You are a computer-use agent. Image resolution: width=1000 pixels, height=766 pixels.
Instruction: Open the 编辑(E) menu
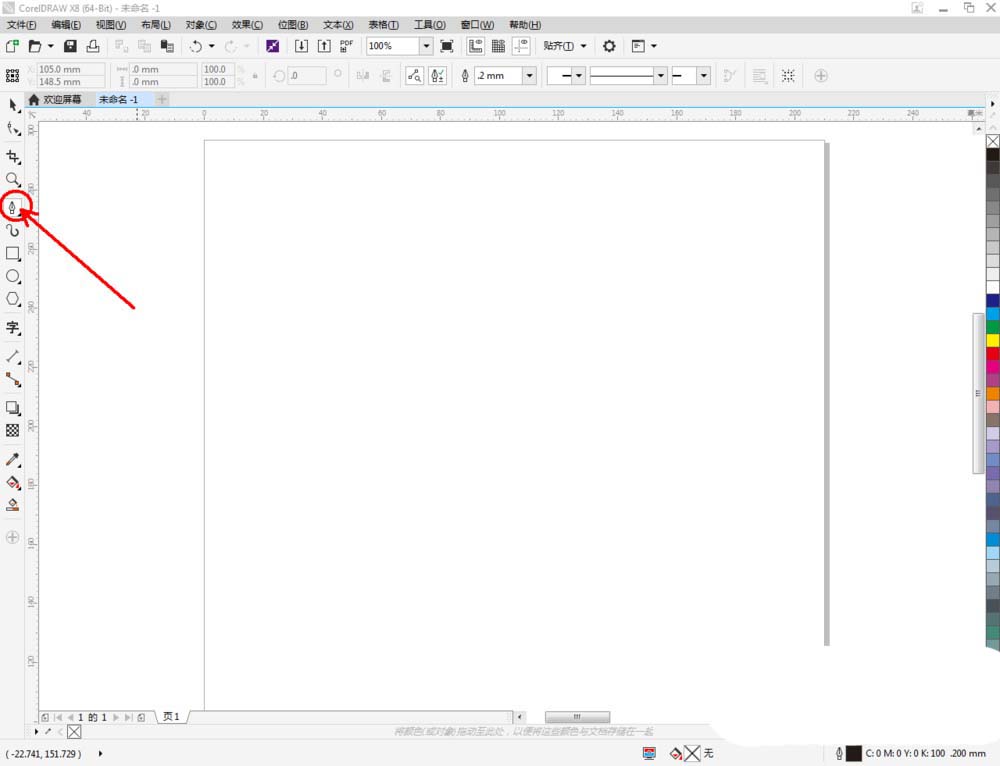[66, 25]
